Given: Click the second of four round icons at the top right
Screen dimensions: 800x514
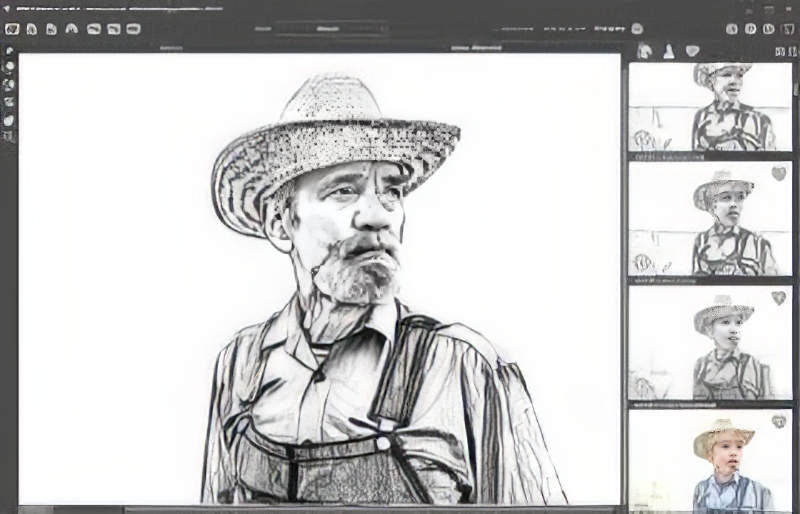Looking at the screenshot, I should tap(750, 29).
